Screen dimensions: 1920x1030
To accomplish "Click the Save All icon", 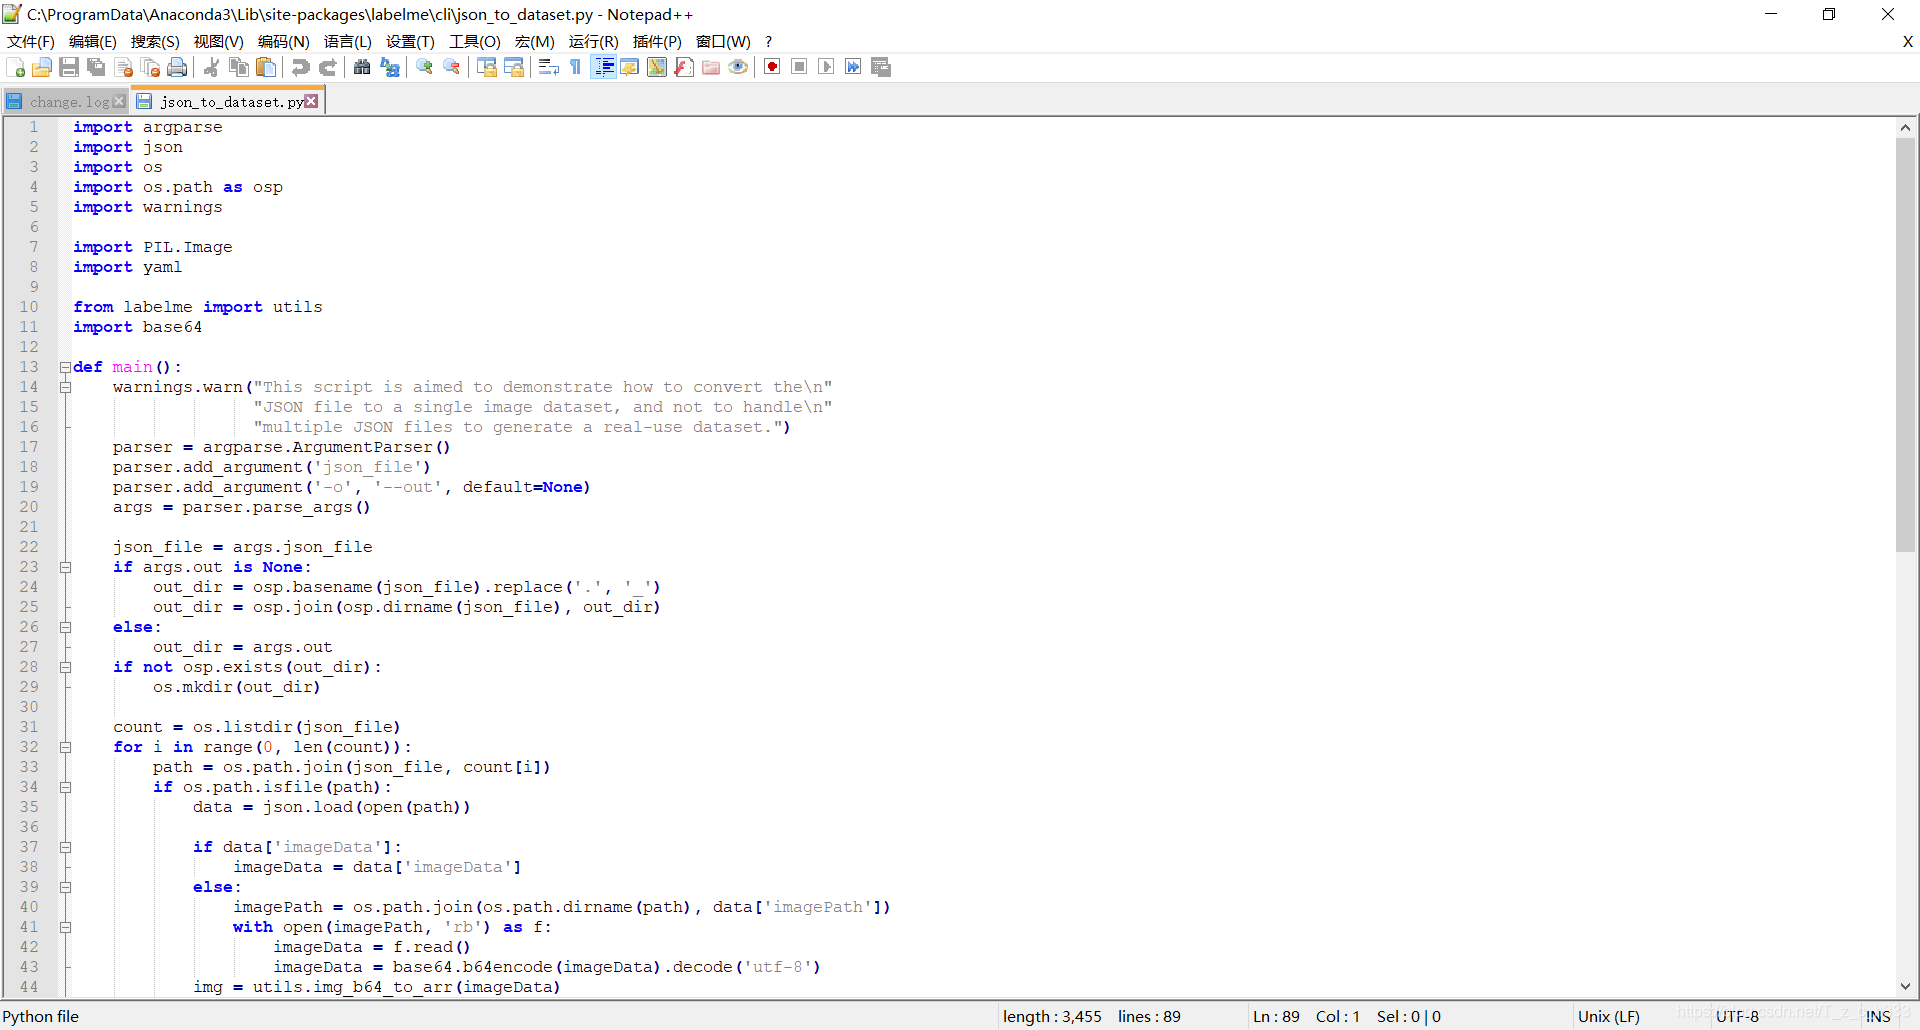I will click(96, 67).
